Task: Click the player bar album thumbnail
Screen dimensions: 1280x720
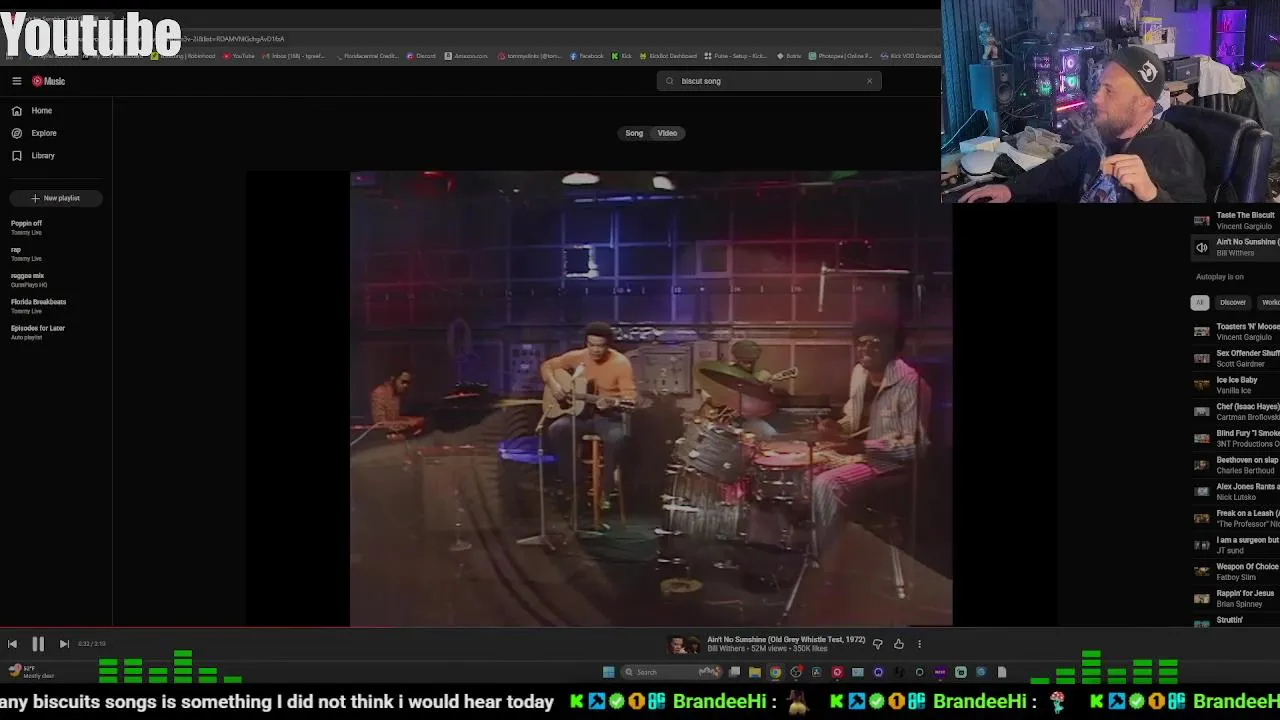Action: pos(684,645)
